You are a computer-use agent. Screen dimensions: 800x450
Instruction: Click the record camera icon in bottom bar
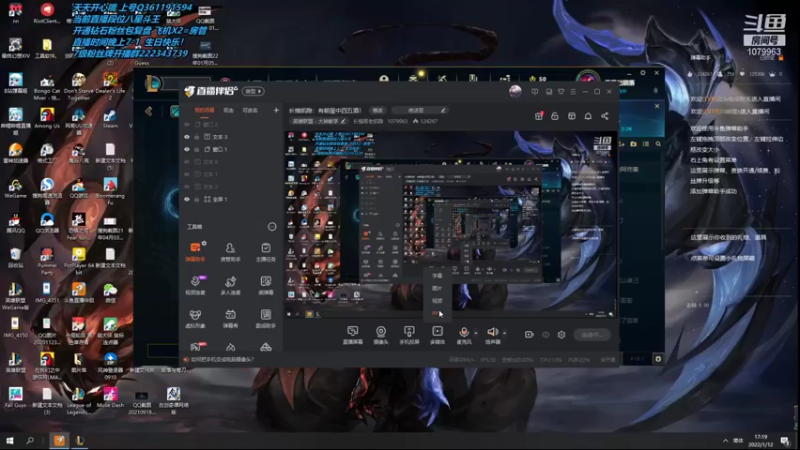click(x=529, y=335)
